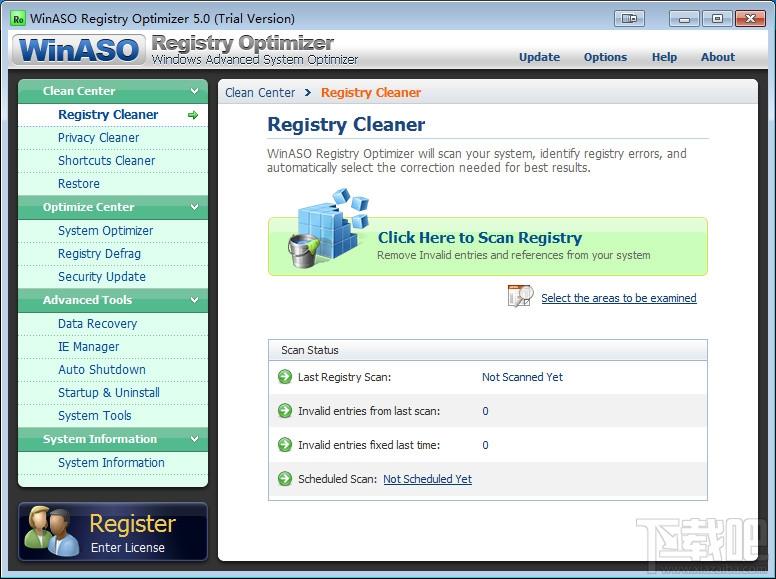
Task: Click the Not Scheduled Yet link
Action: coord(428,479)
